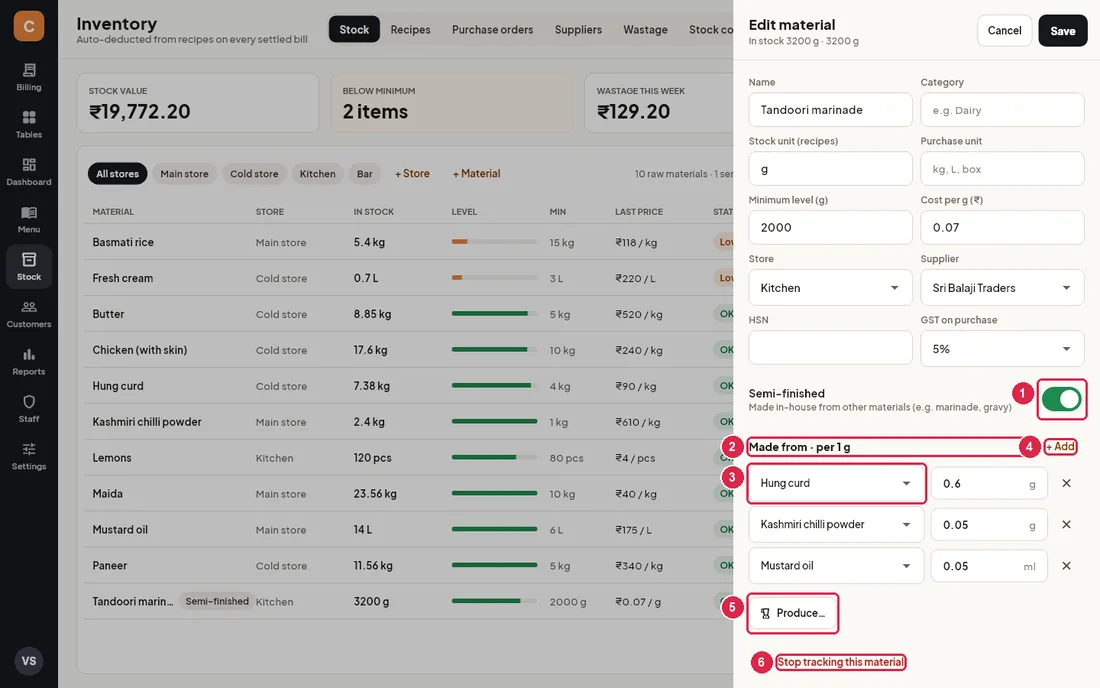Click the HSN input field
The width and height of the screenshot is (1100, 688).
pos(830,348)
